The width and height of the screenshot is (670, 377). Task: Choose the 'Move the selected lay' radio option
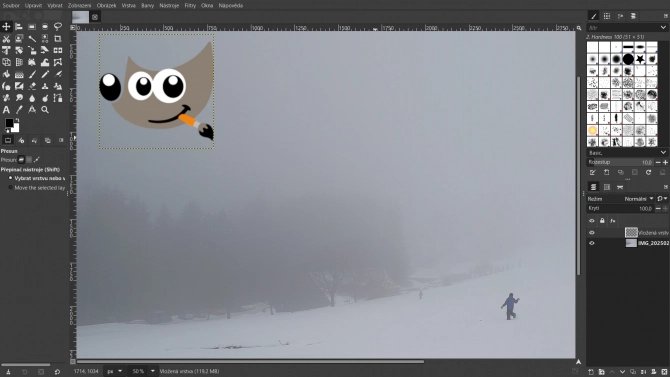tap(11, 188)
